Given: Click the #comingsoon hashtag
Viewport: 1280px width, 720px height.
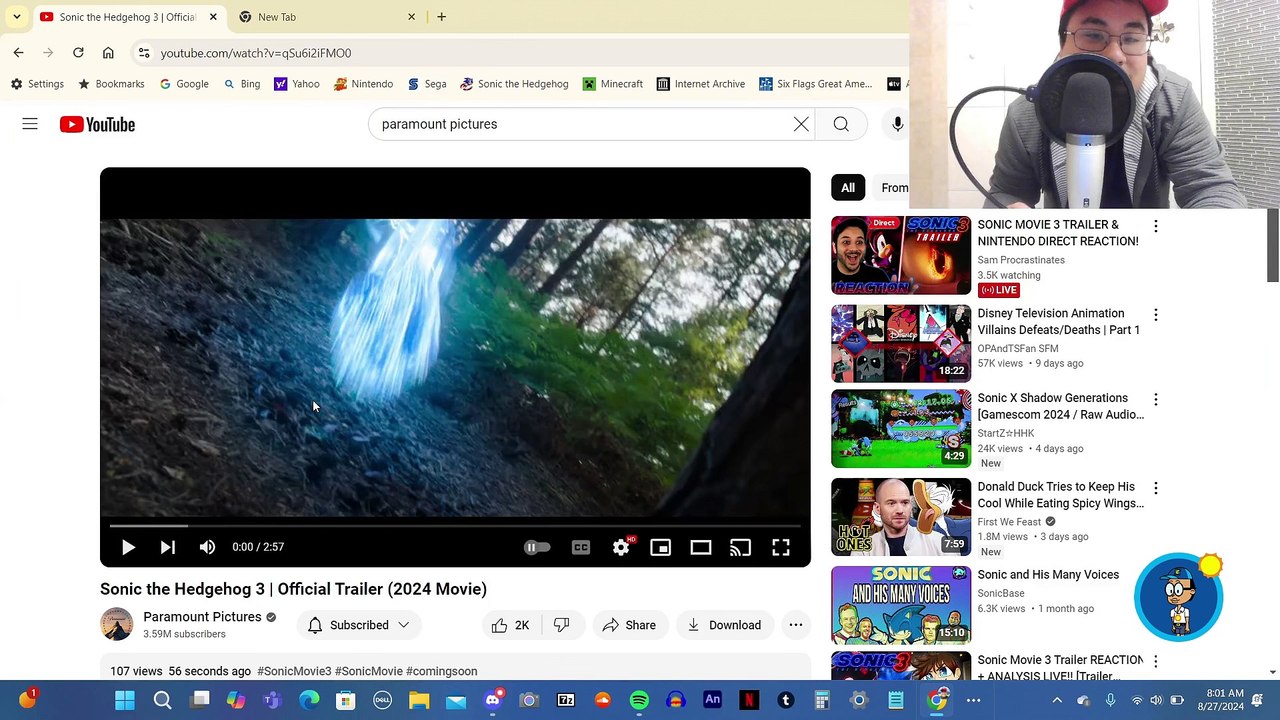Looking at the screenshot, I should coord(442,671).
